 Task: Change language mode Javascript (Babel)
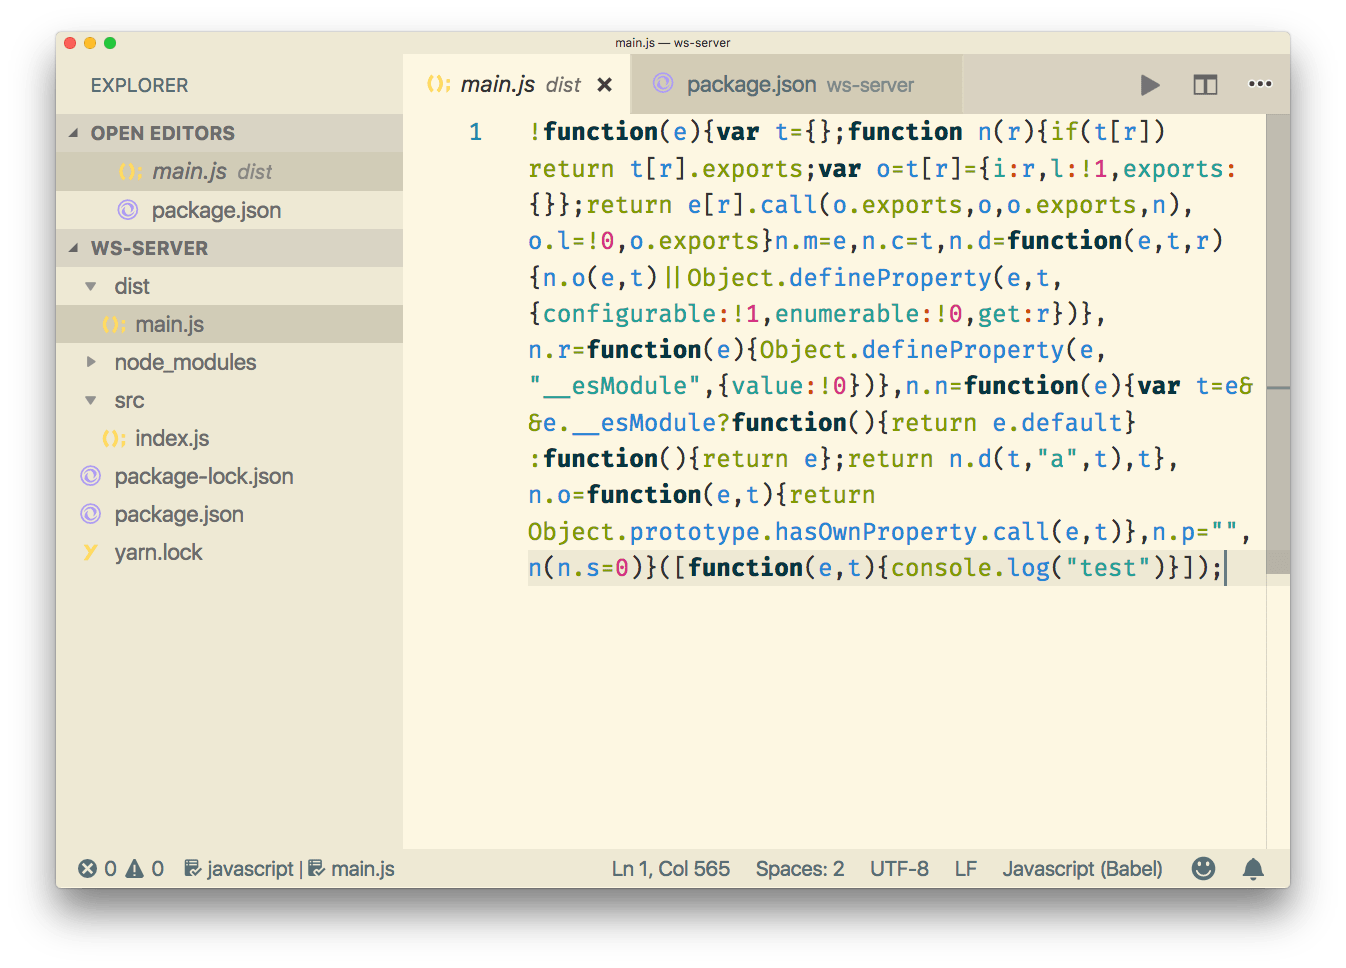(x=1082, y=869)
